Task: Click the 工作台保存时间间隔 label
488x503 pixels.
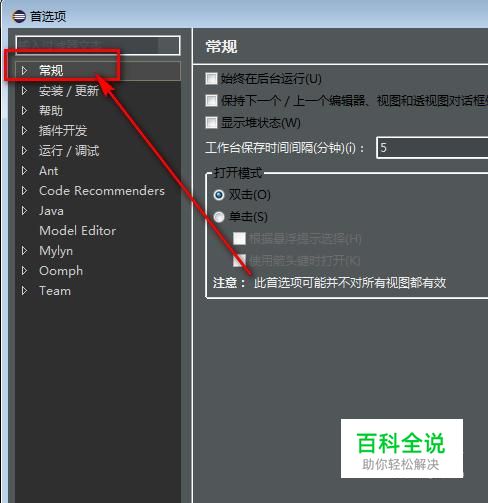Action: (285, 147)
